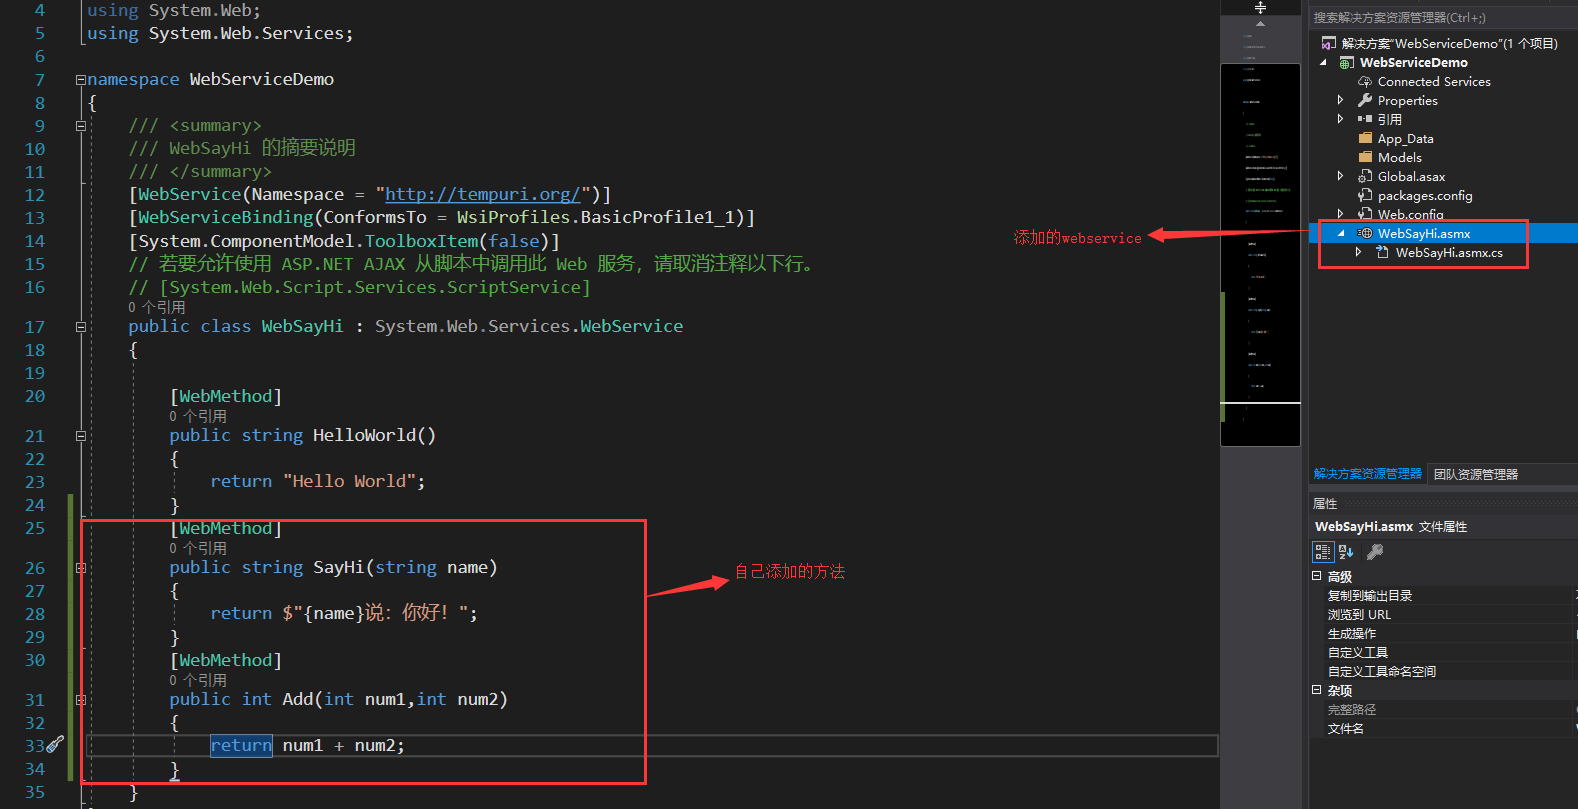Collapse the 杂项 property category
The image size is (1578, 809).
point(1317,690)
